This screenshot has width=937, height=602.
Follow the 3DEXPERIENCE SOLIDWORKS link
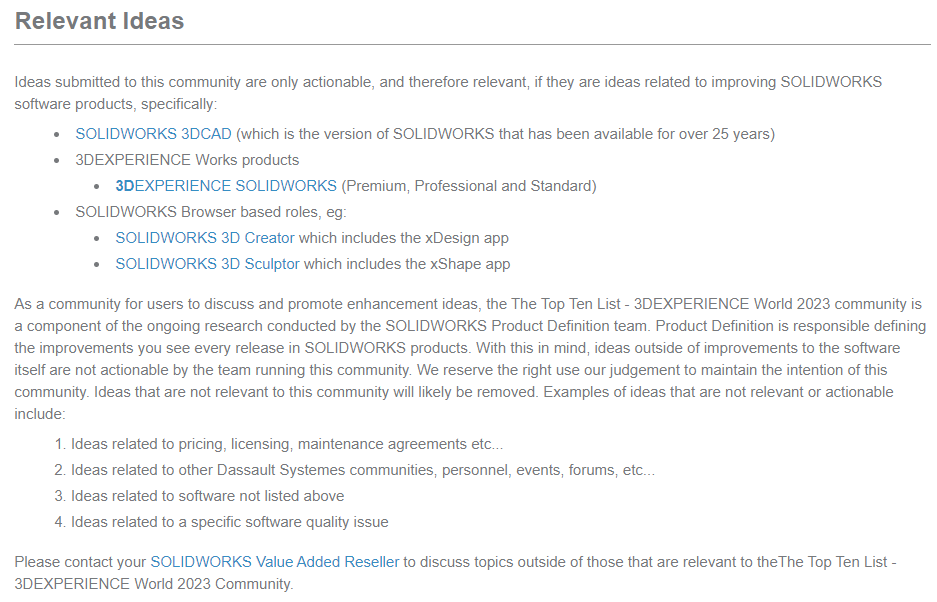tap(226, 186)
